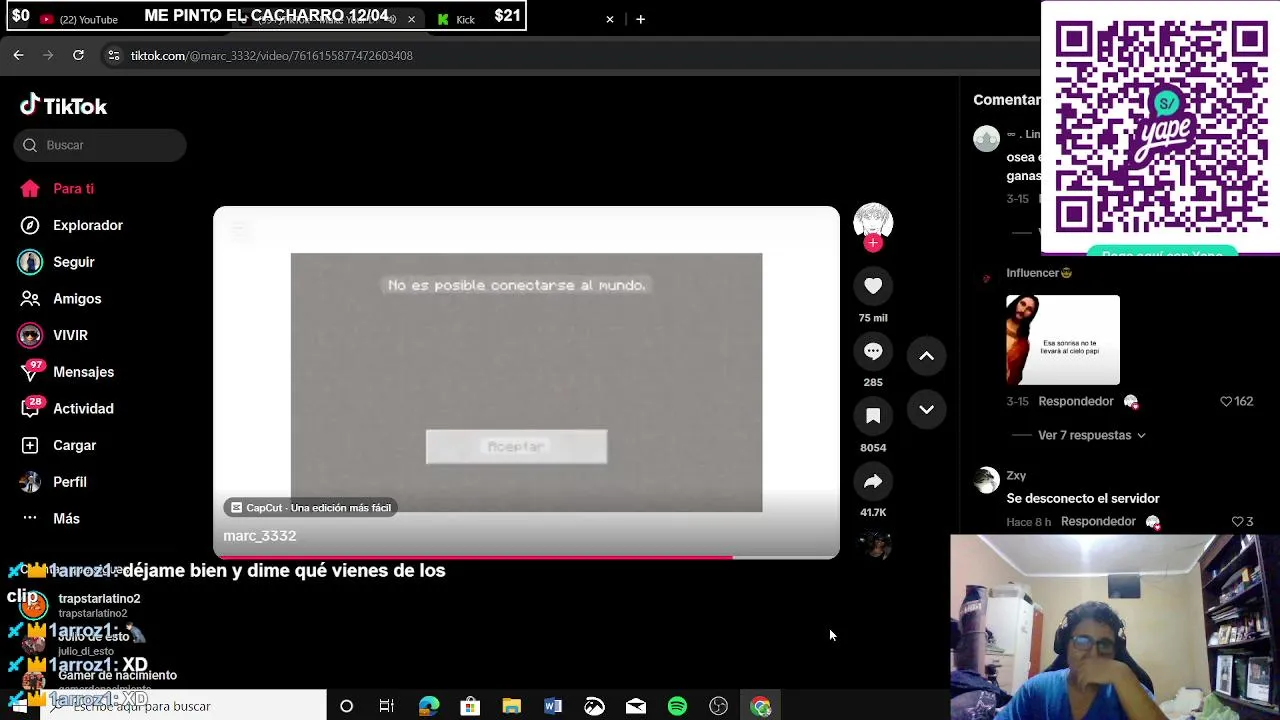Select comment text 'Se desconecto el servidor'
The height and width of the screenshot is (720, 1280).
pyautogui.click(x=1083, y=498)
